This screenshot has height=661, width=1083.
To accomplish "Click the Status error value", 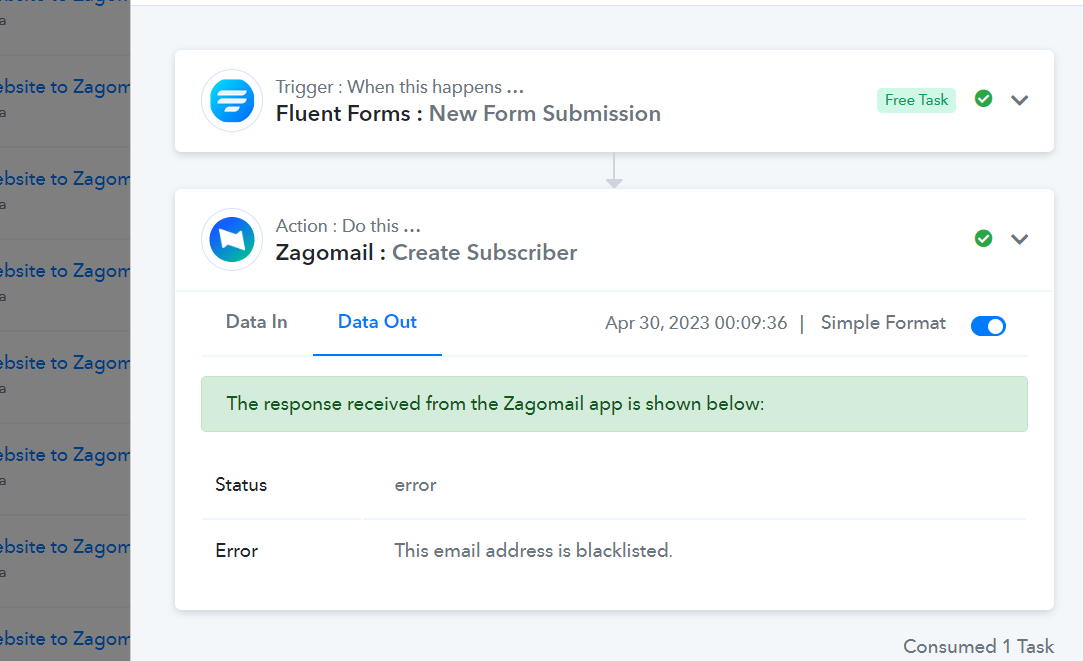I will click(415, 485).
